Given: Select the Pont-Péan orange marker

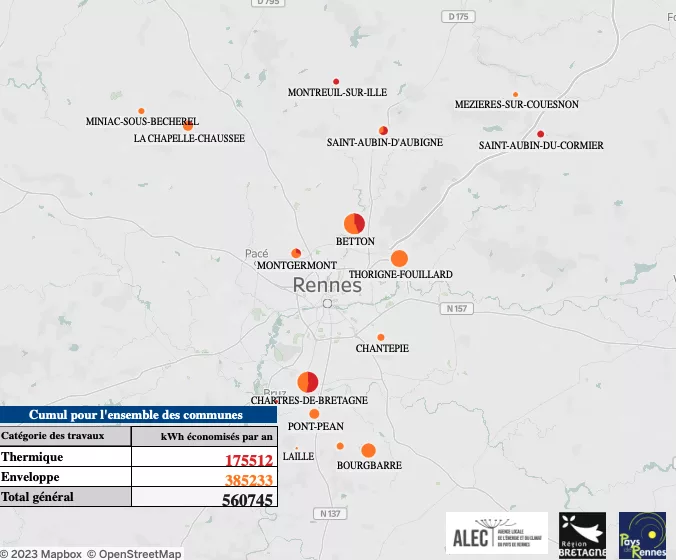Looking at the screenshot, I should (314, 414).
